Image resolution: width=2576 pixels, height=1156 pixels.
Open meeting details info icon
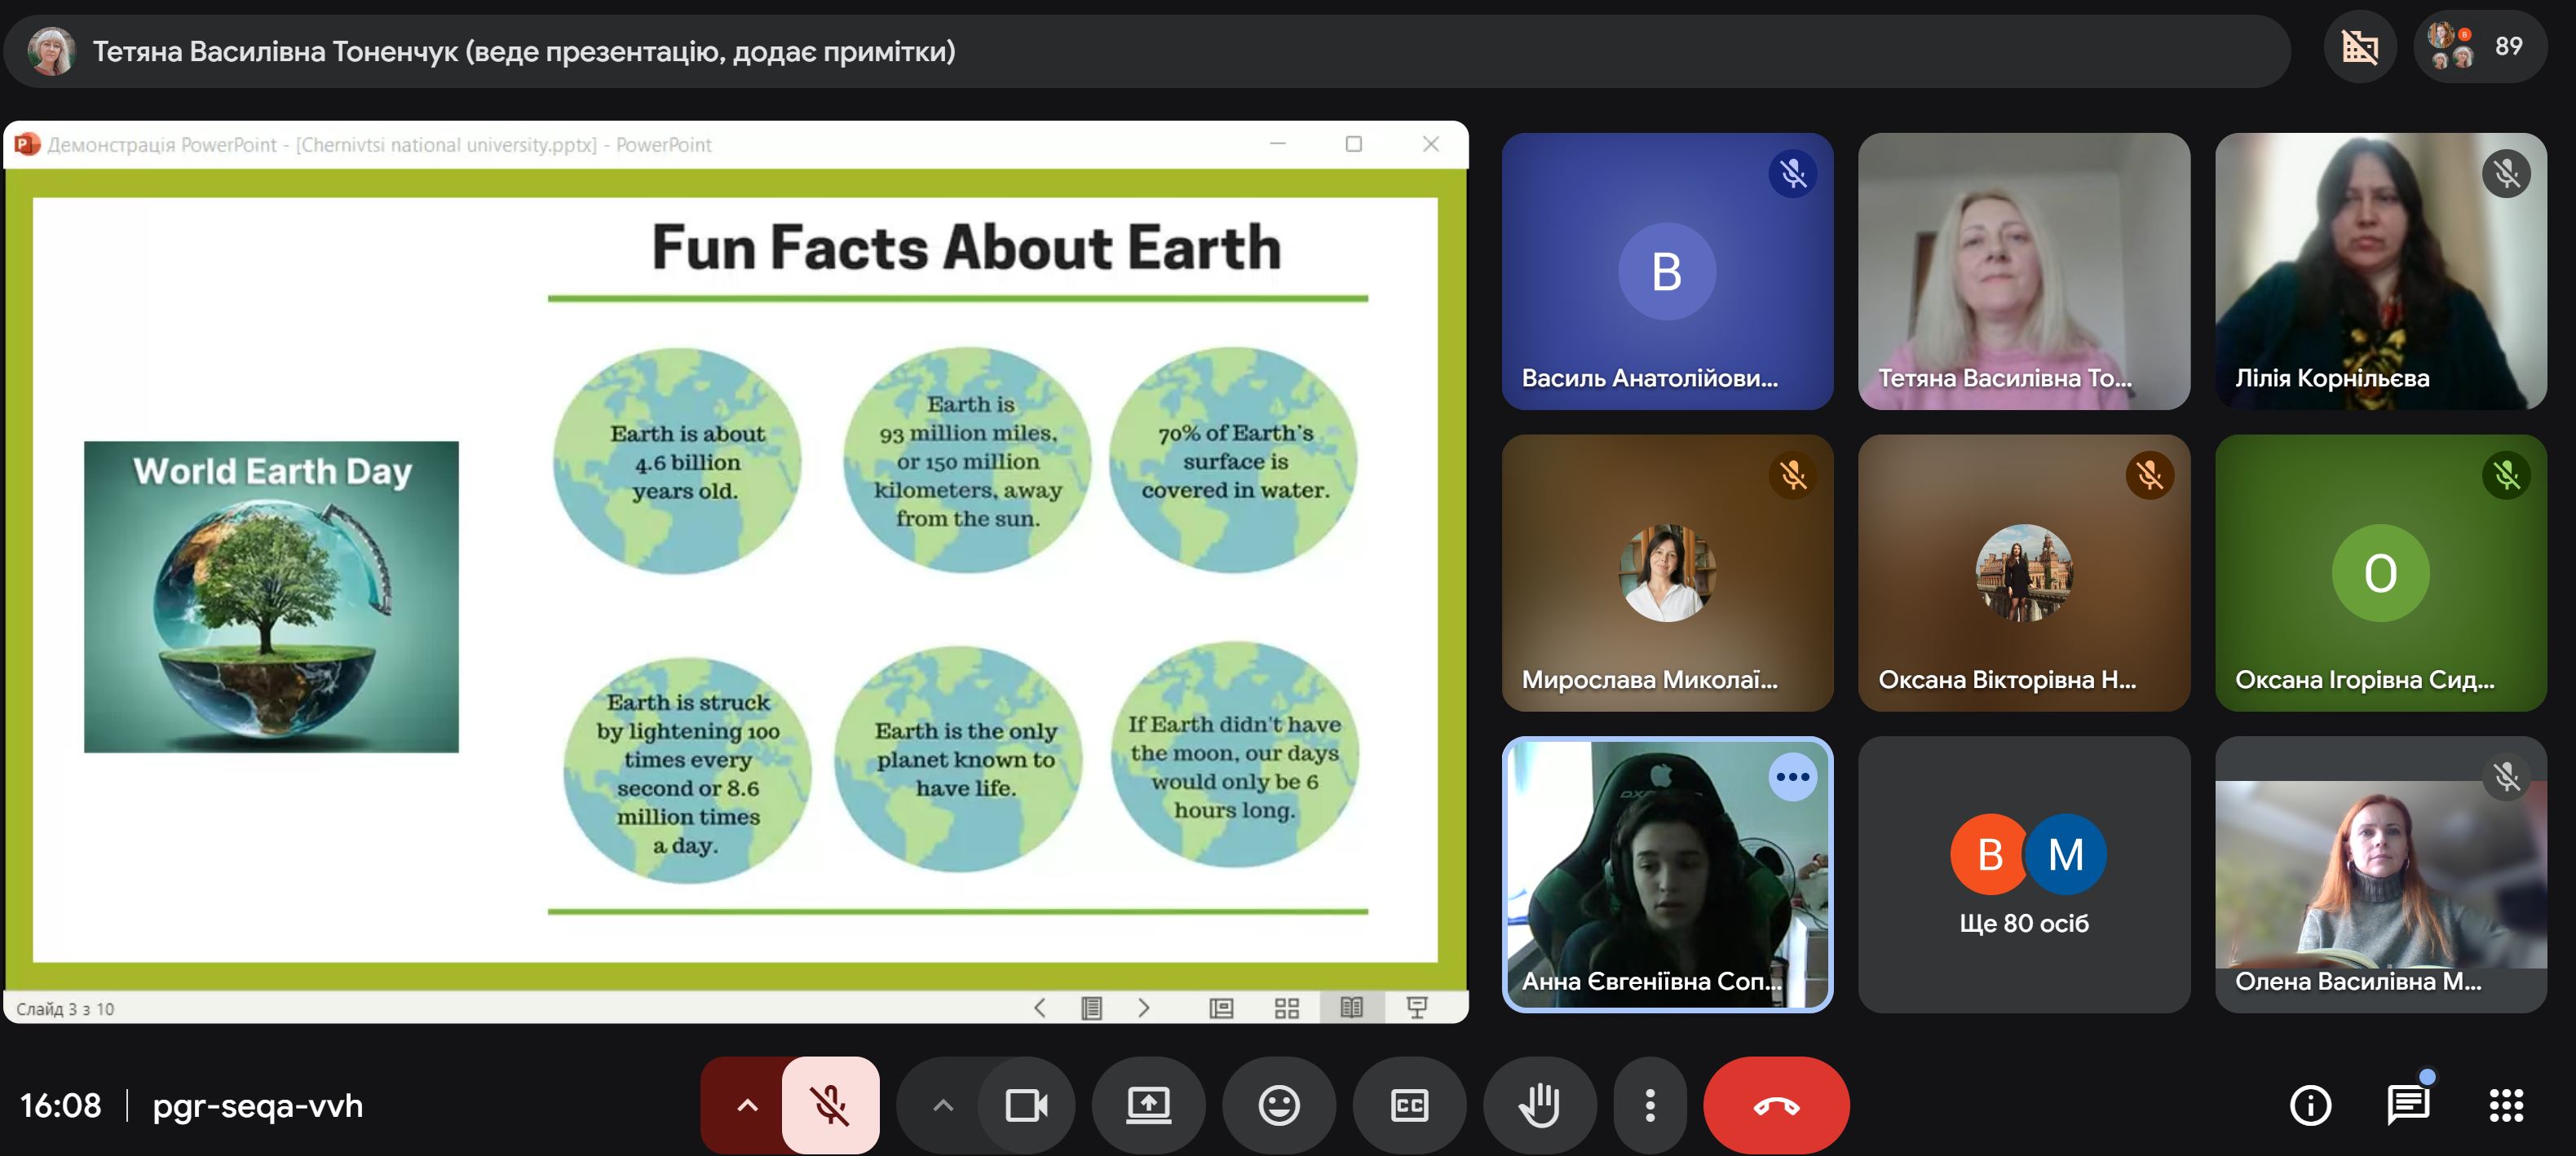tap(2310, 1105)
